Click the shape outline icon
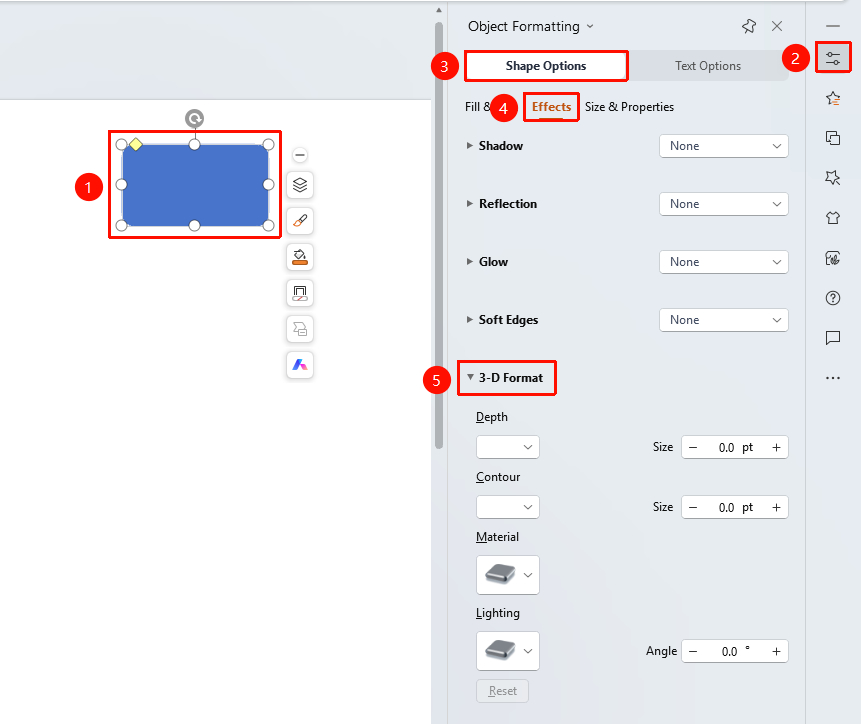Screen dimensions: 861x724 click(x=300, y=293)
